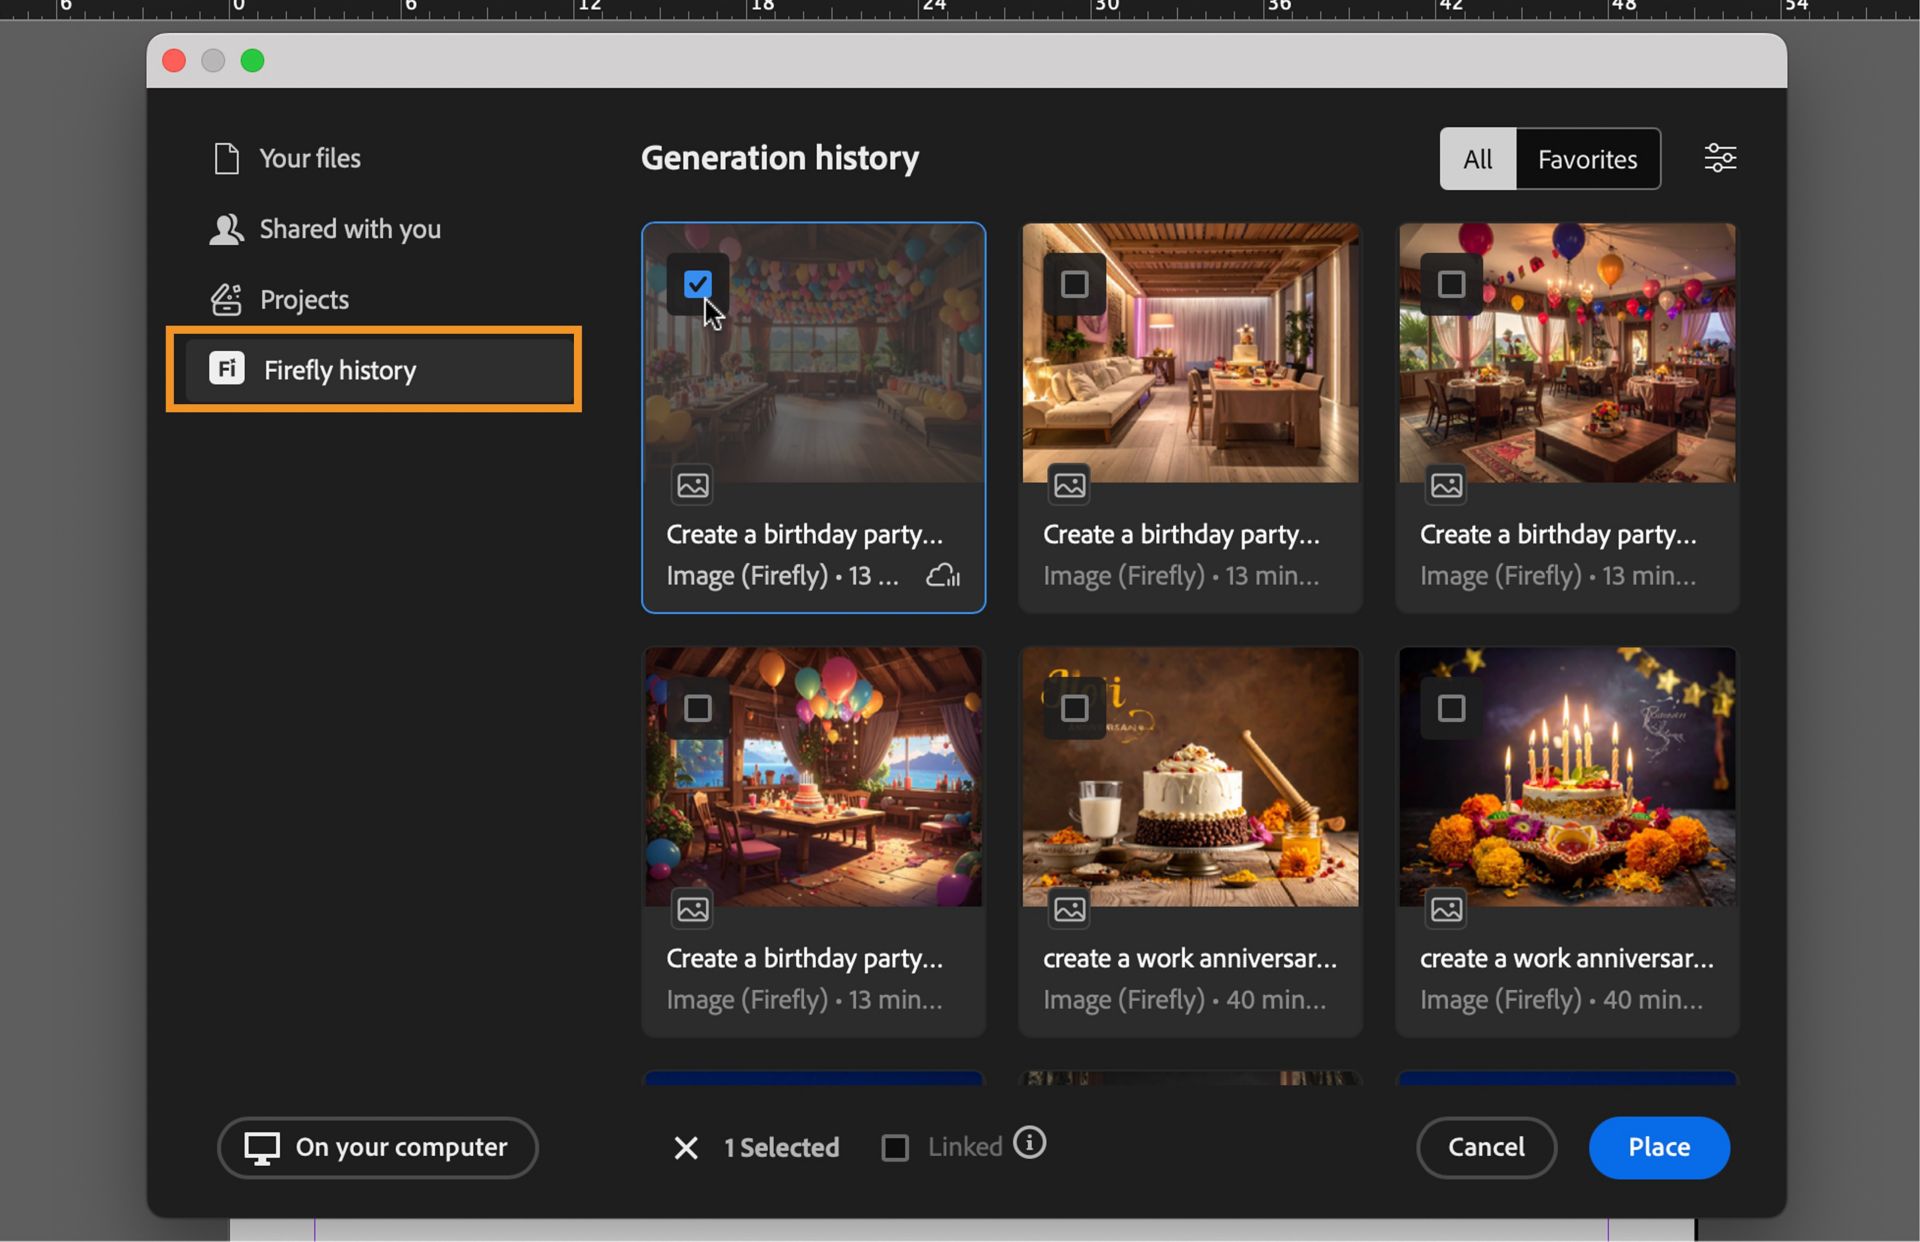Place the selected image
Viewport: 1920px width, 1242px height.
[1658, 1147]
